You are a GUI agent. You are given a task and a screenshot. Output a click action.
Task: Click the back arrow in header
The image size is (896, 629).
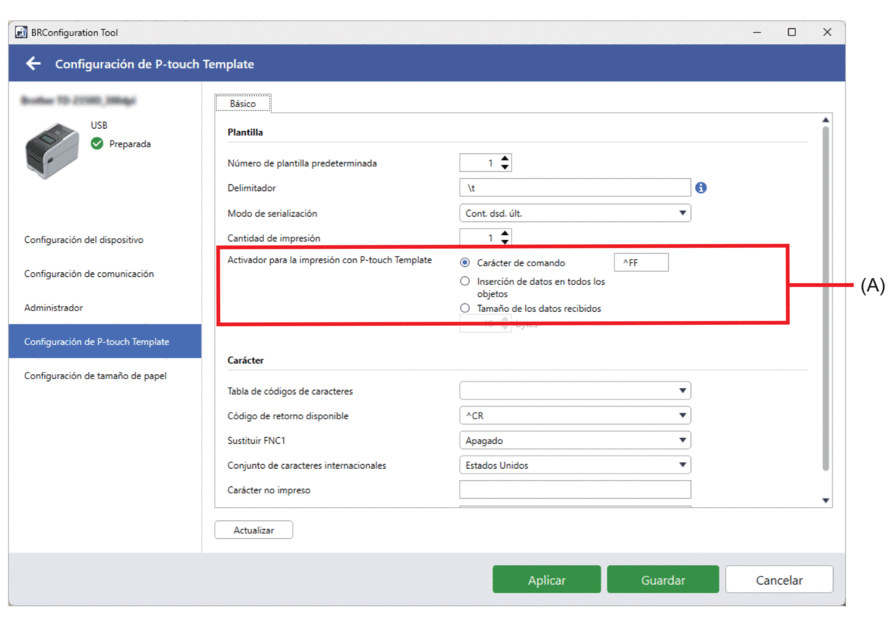click(33, 64)
